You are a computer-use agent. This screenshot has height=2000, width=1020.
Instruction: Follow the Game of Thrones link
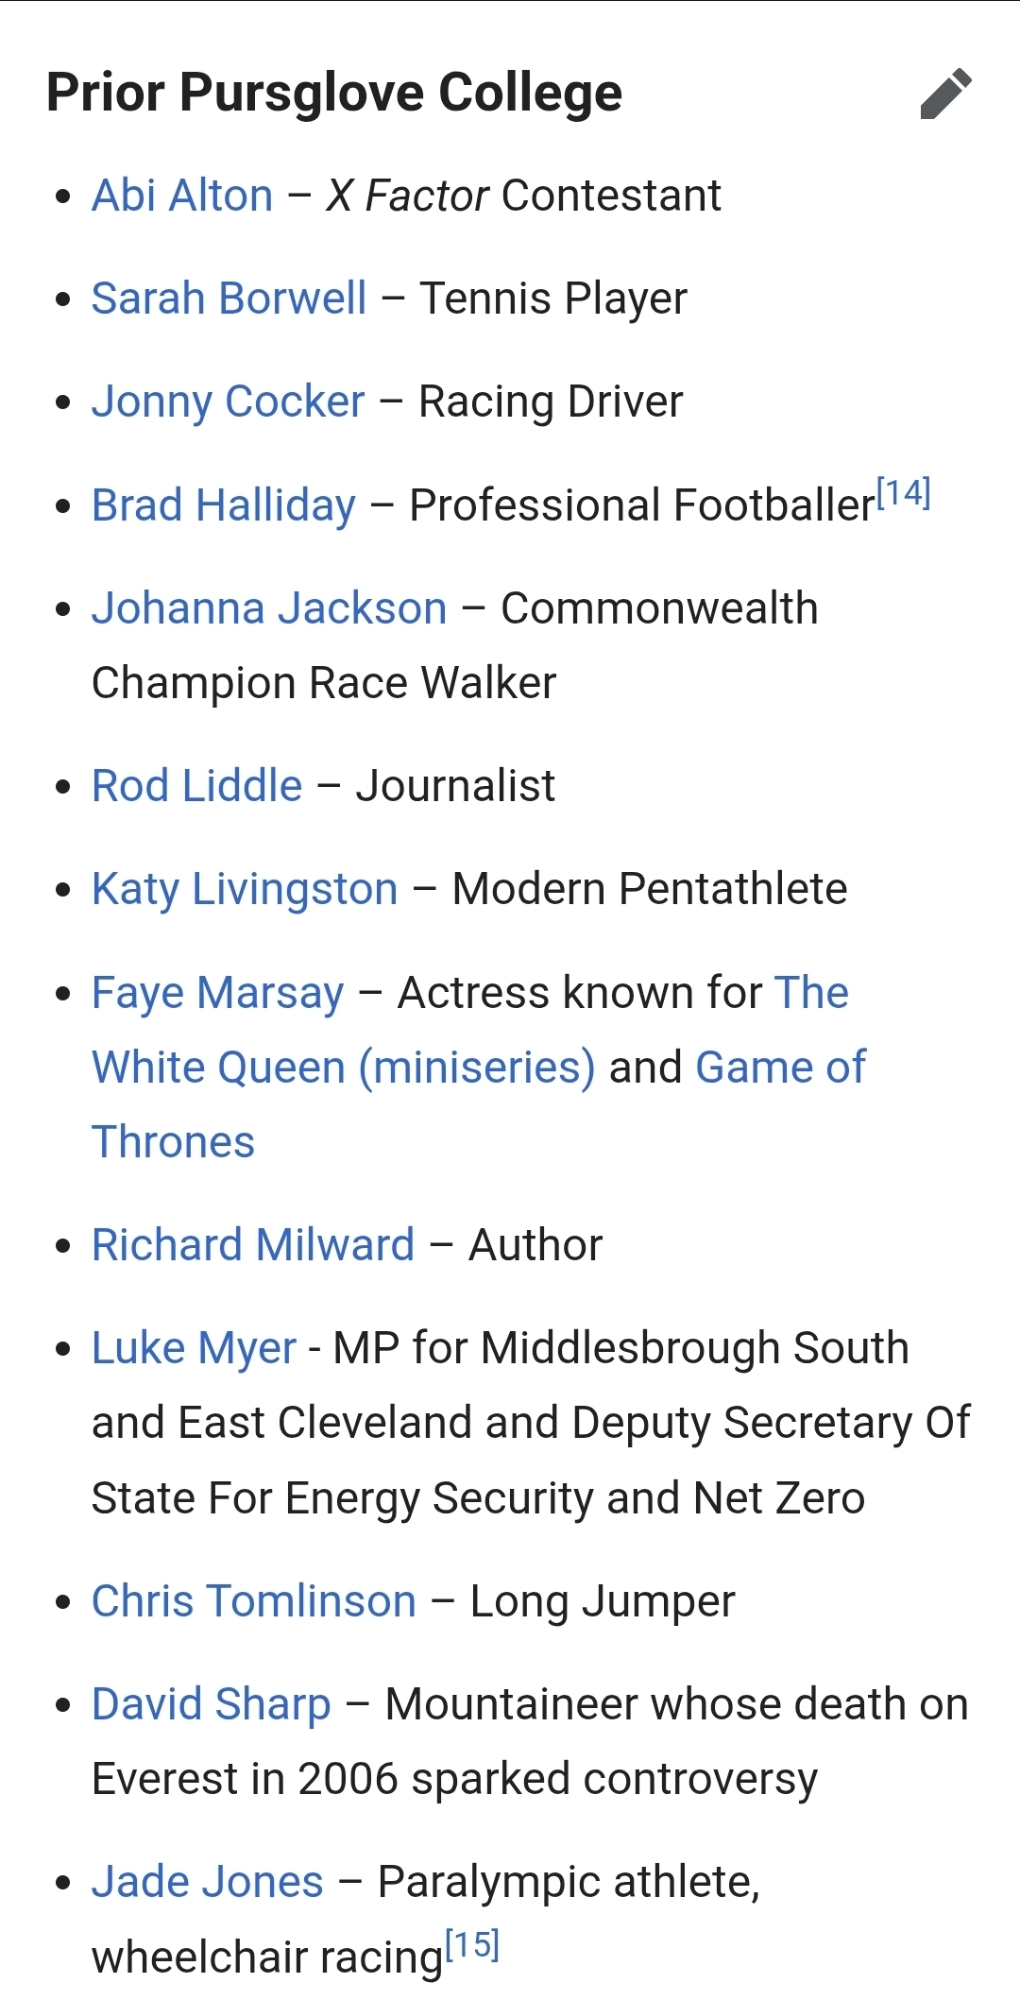click(780, 1067)
